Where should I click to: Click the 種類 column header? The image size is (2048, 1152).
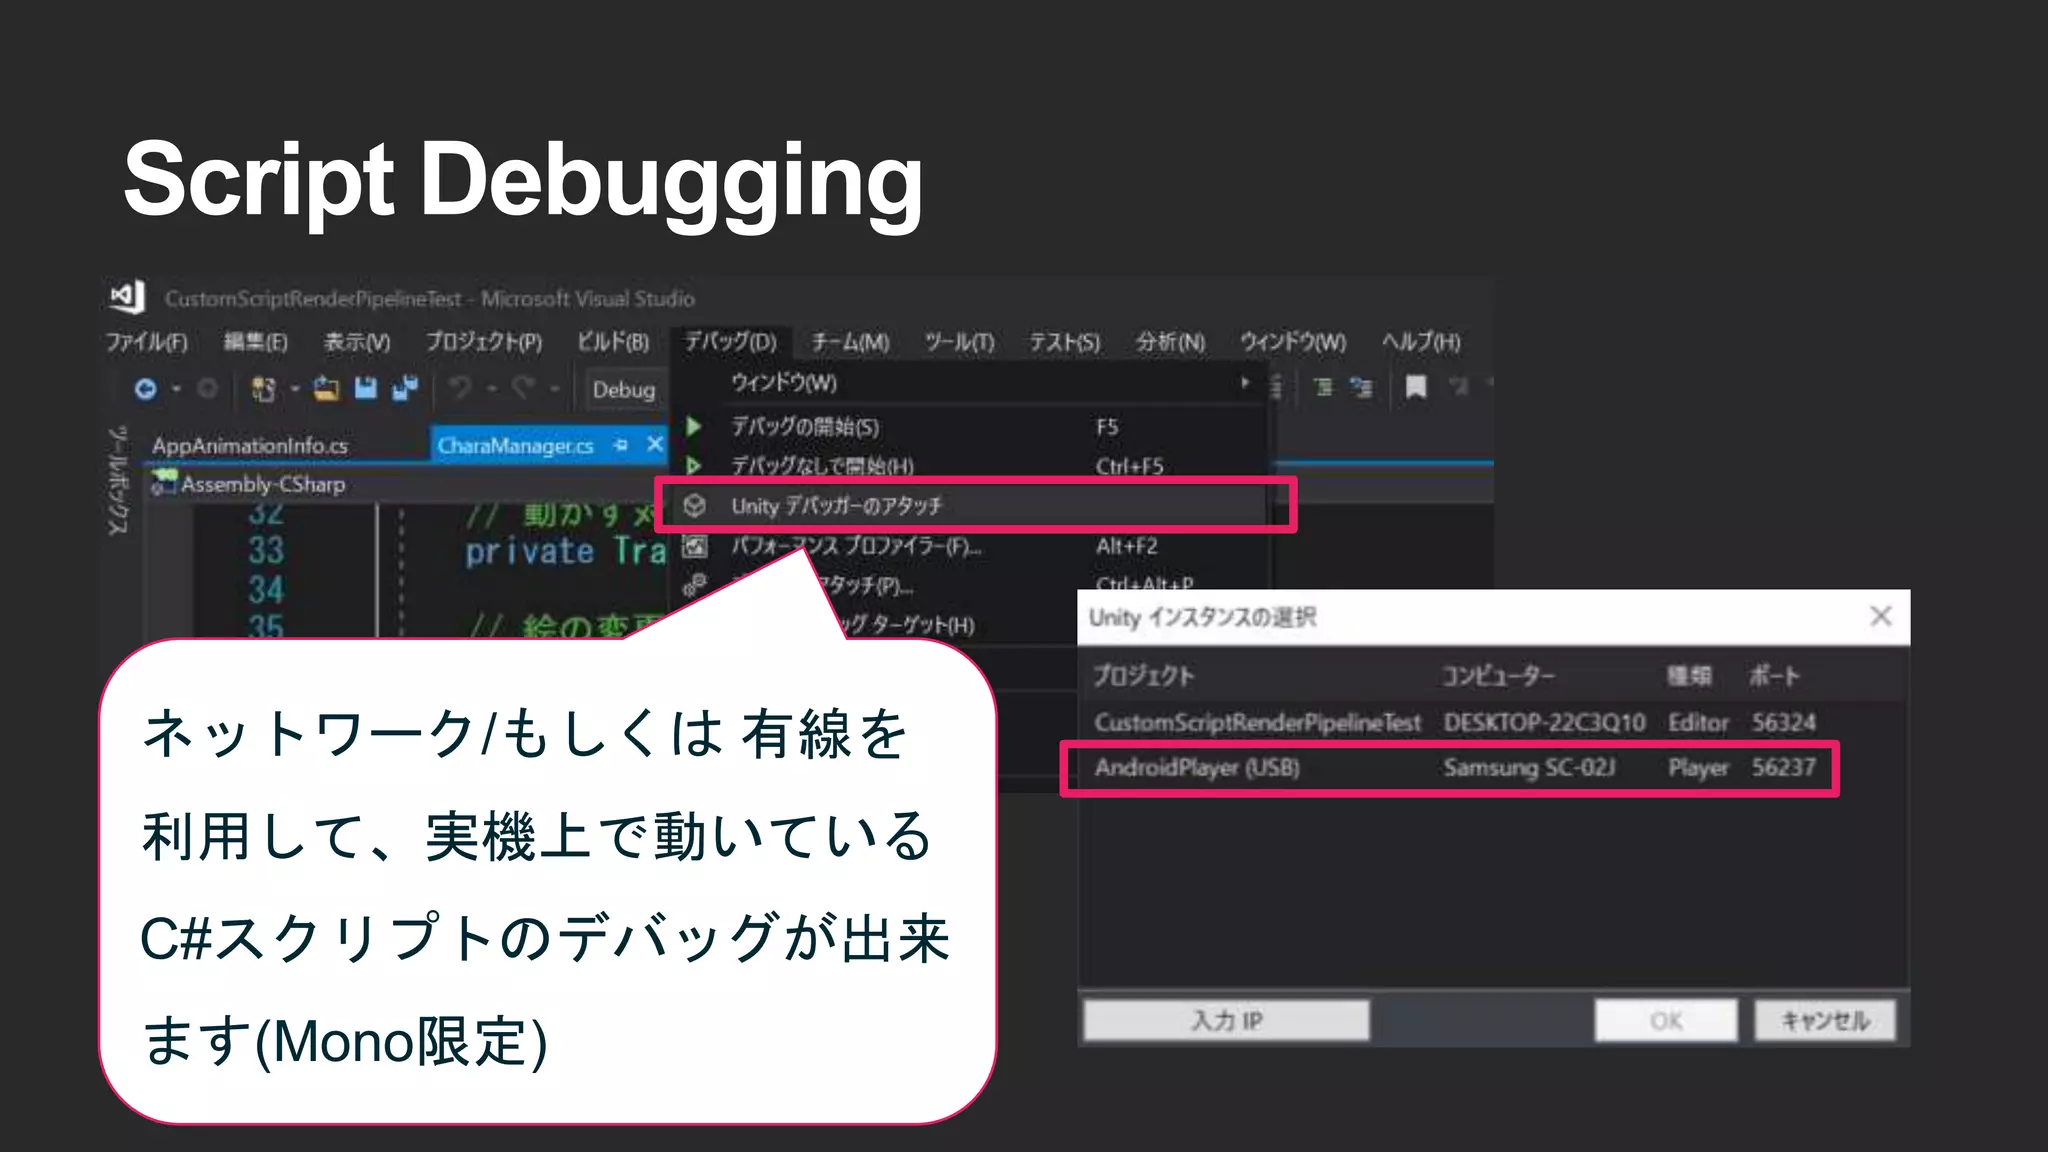click(1689, 676)
